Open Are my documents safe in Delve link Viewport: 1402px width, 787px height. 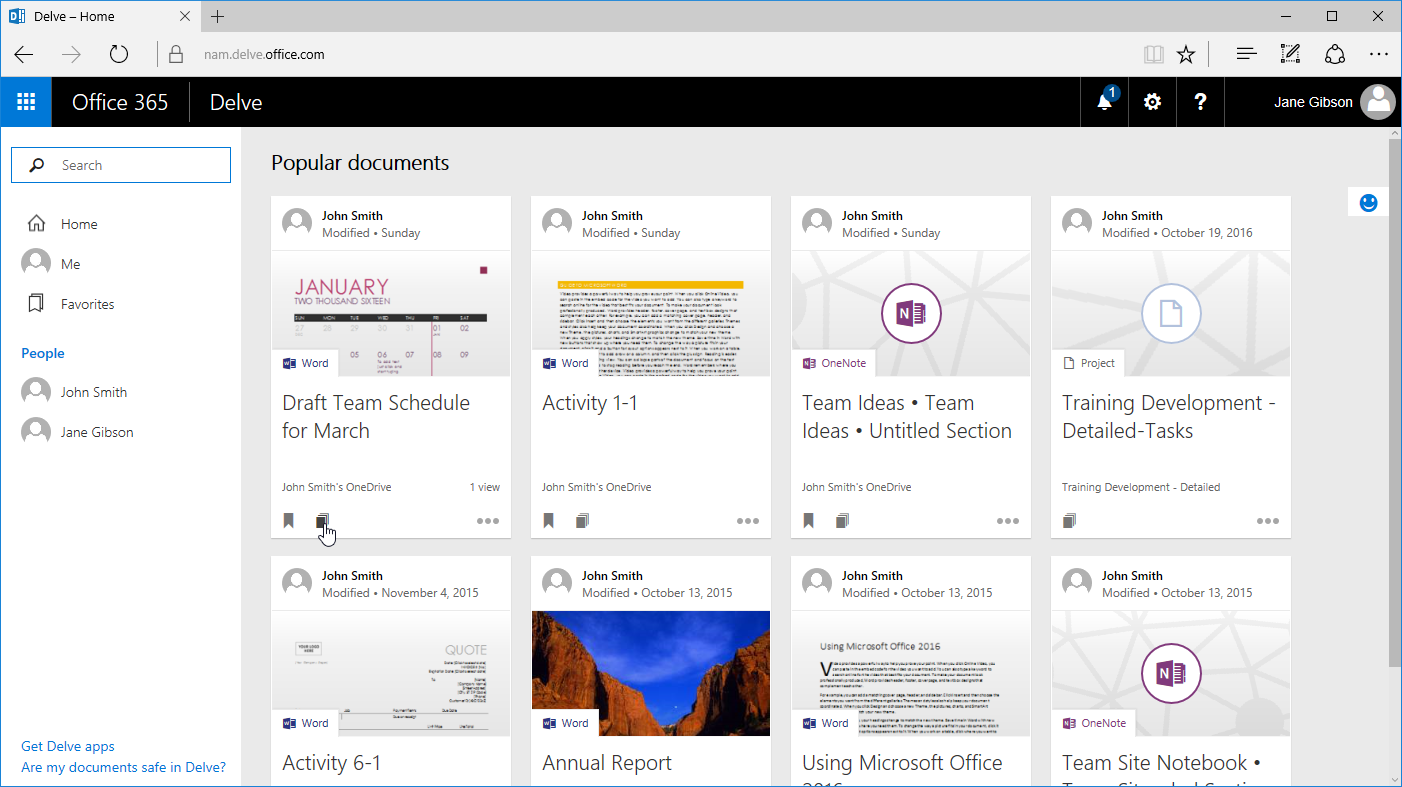124,767
